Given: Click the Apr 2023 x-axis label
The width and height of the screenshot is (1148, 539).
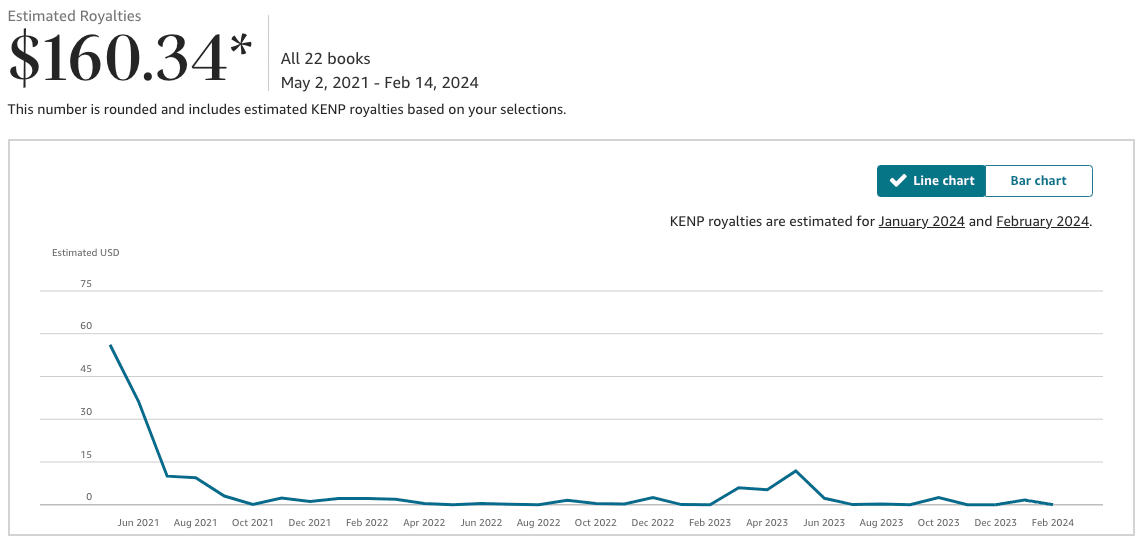Looking at the screenshot, I should pos(767,523).
